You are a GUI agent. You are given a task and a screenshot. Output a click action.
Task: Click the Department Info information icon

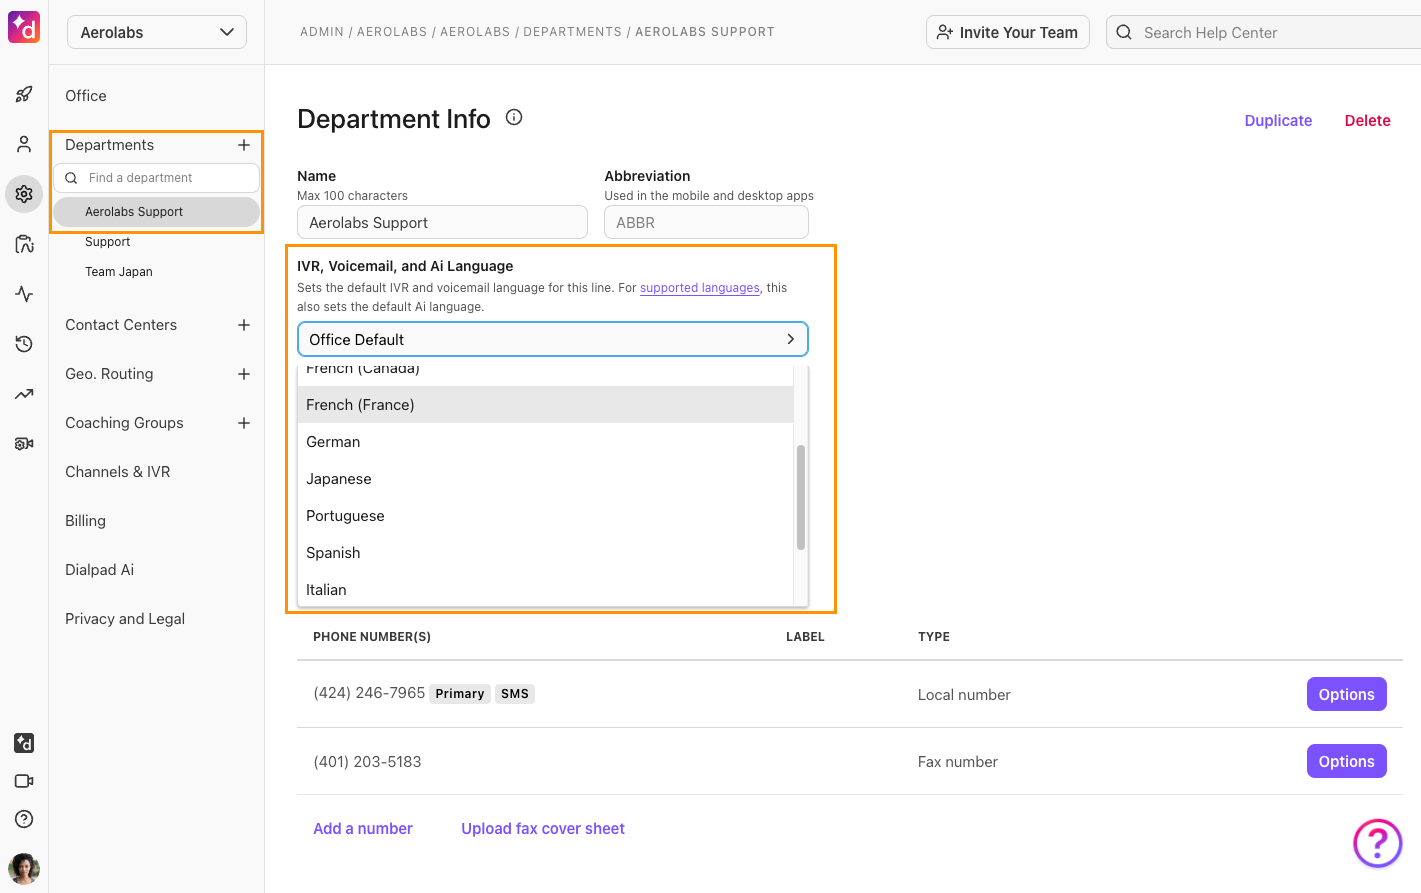click(x=514, y=117)
